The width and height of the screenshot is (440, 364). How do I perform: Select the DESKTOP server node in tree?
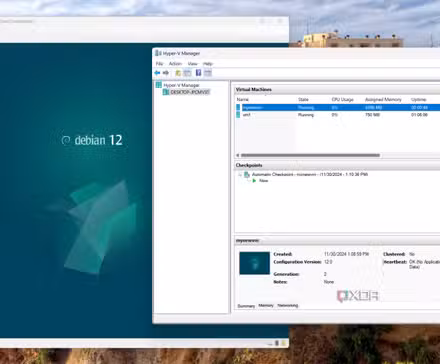click(x=190, y=92)
